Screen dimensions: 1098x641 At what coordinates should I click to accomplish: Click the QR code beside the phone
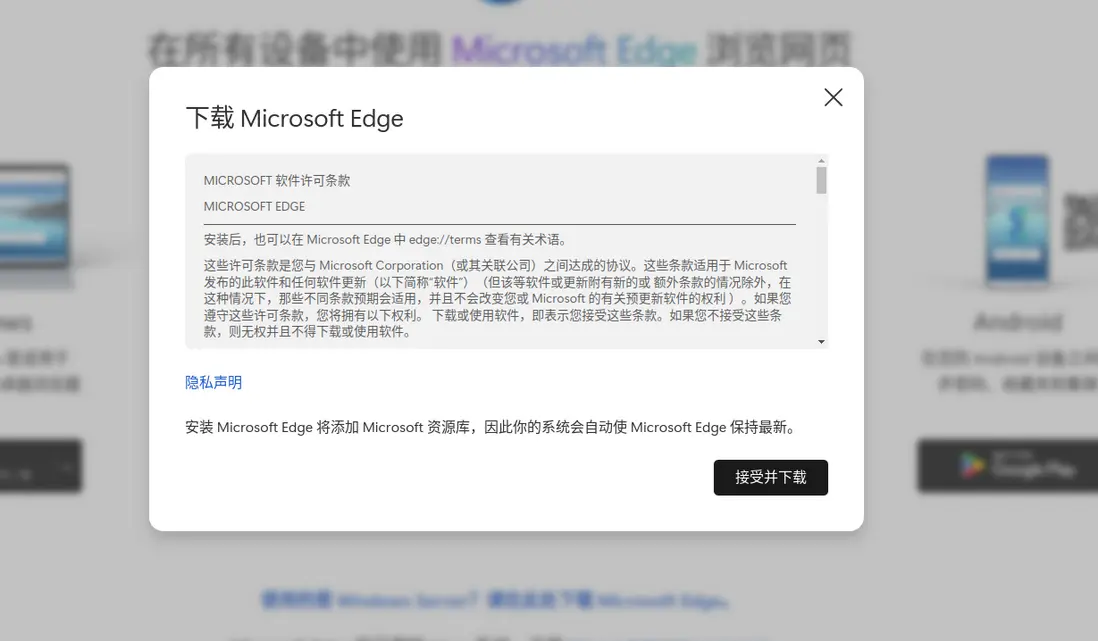1081,218
